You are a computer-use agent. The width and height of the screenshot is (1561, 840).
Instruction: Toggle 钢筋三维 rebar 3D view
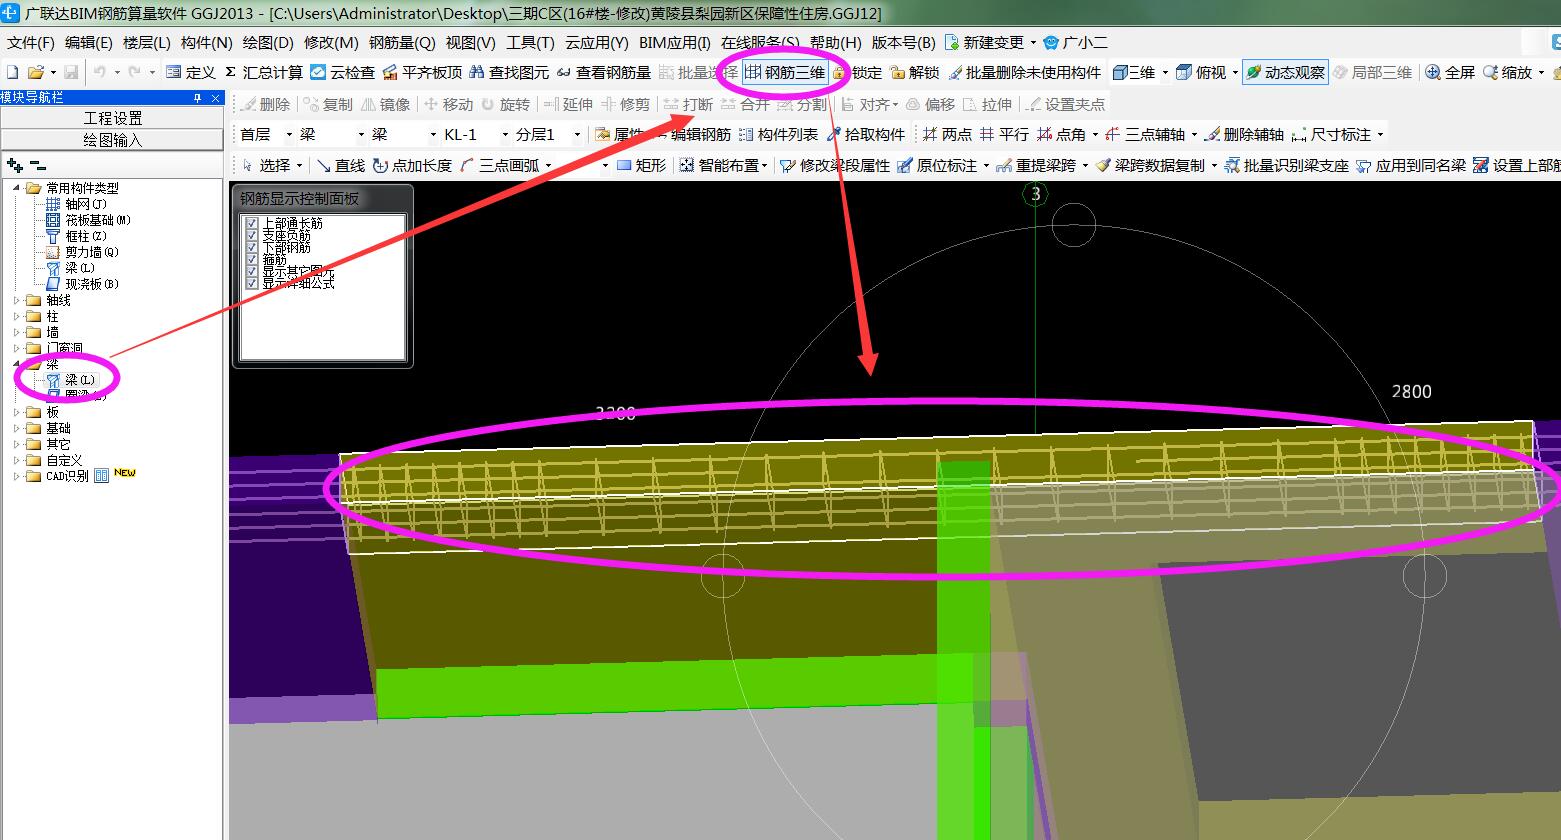coord(786,72)
